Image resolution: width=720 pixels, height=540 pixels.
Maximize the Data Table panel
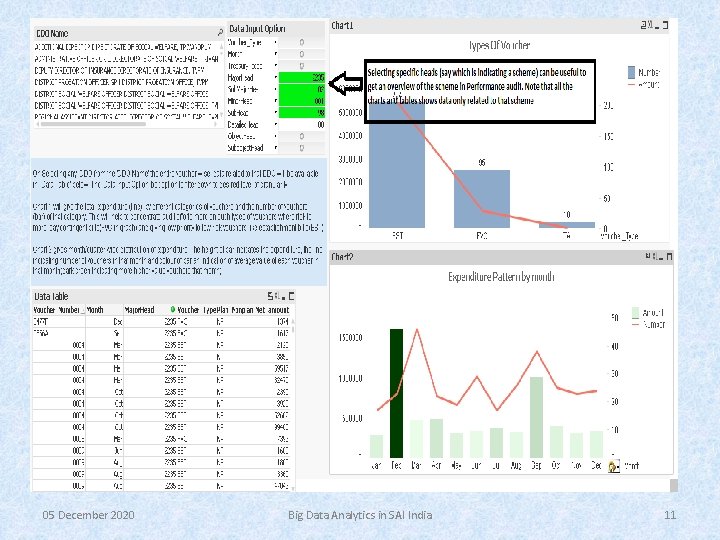pyautogui.click(x=291, y=296)
